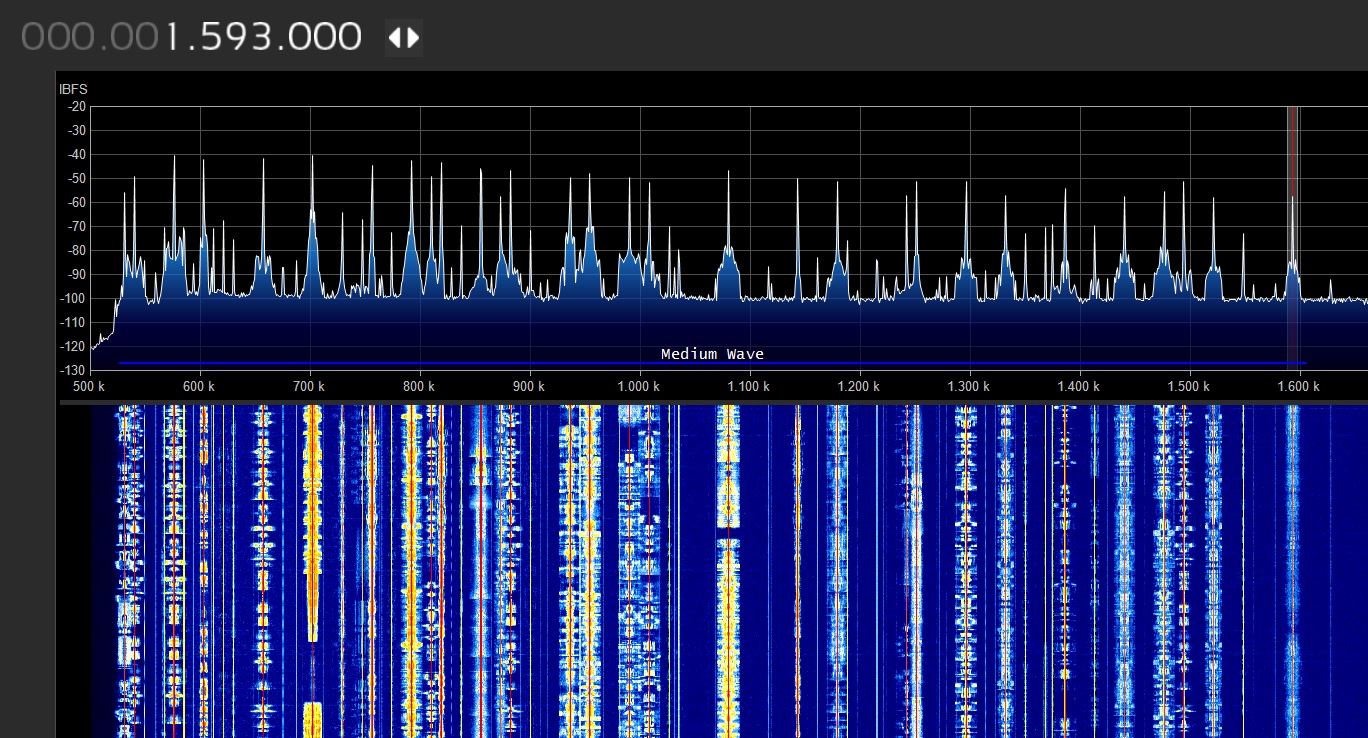Click the '-100' level scale label
This screenshot has width=1368, height=738.
coord(72,299)
